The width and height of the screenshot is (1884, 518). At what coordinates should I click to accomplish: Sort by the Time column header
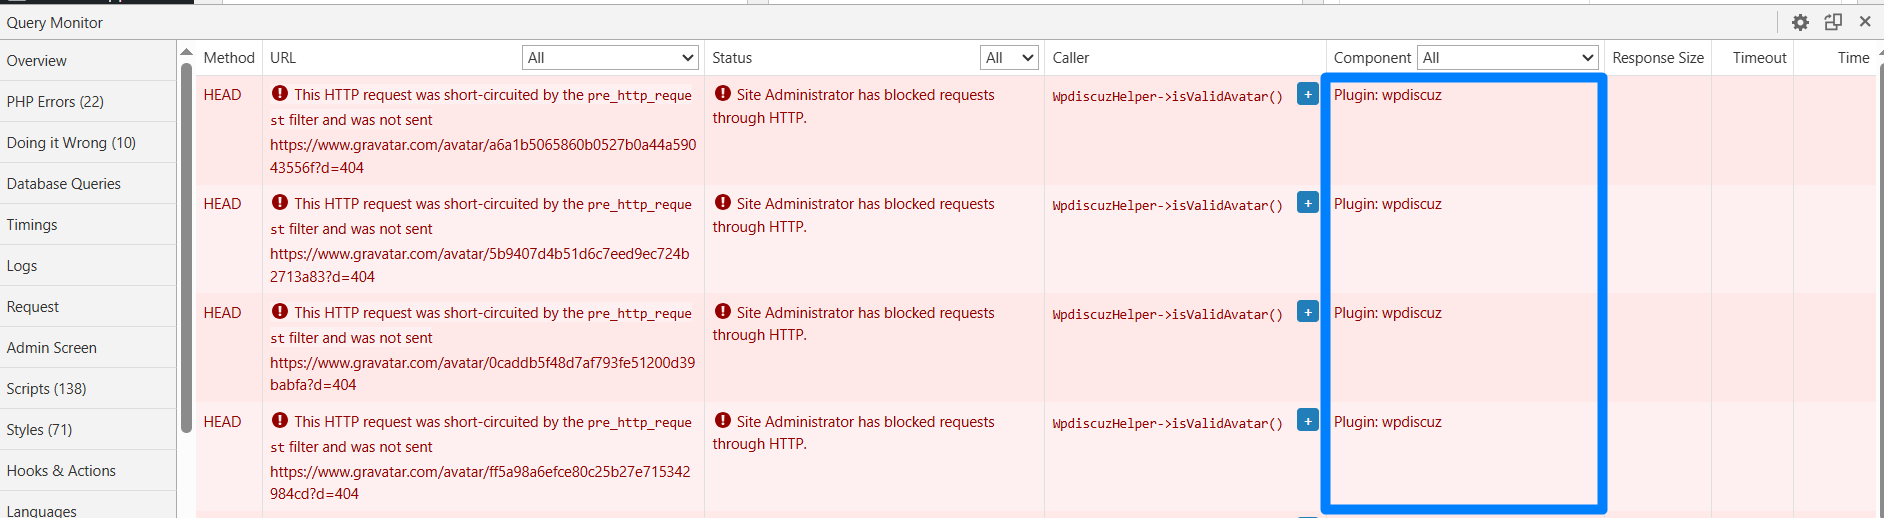point(1853,58)
